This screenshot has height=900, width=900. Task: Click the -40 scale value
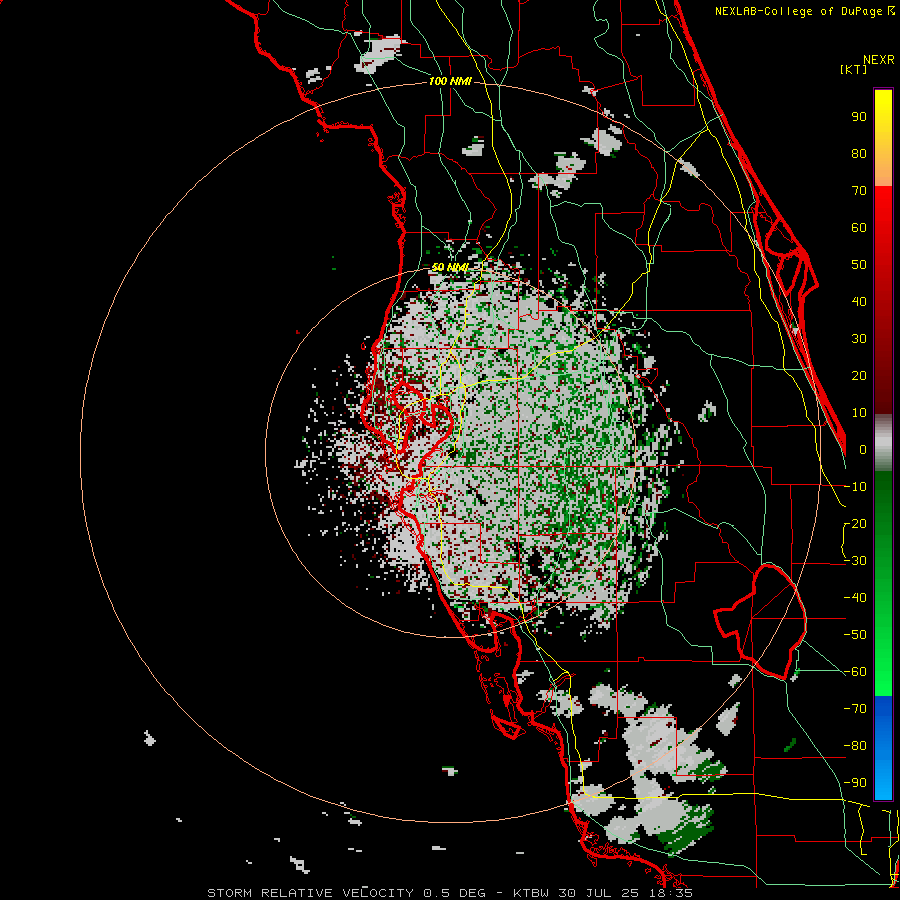click(855, 598)
